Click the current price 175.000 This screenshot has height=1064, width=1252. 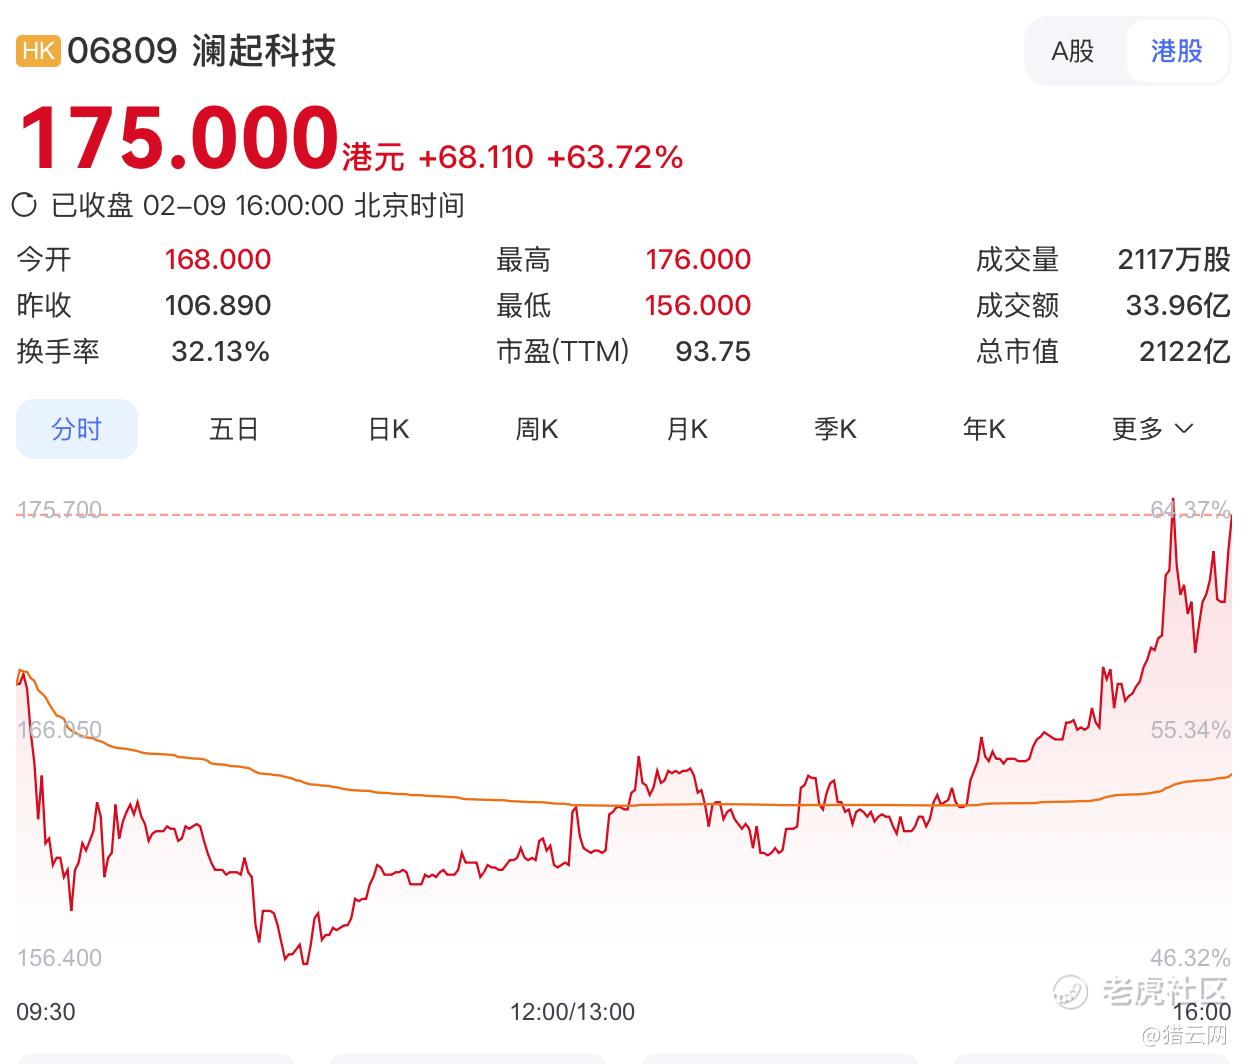point(179,137)
